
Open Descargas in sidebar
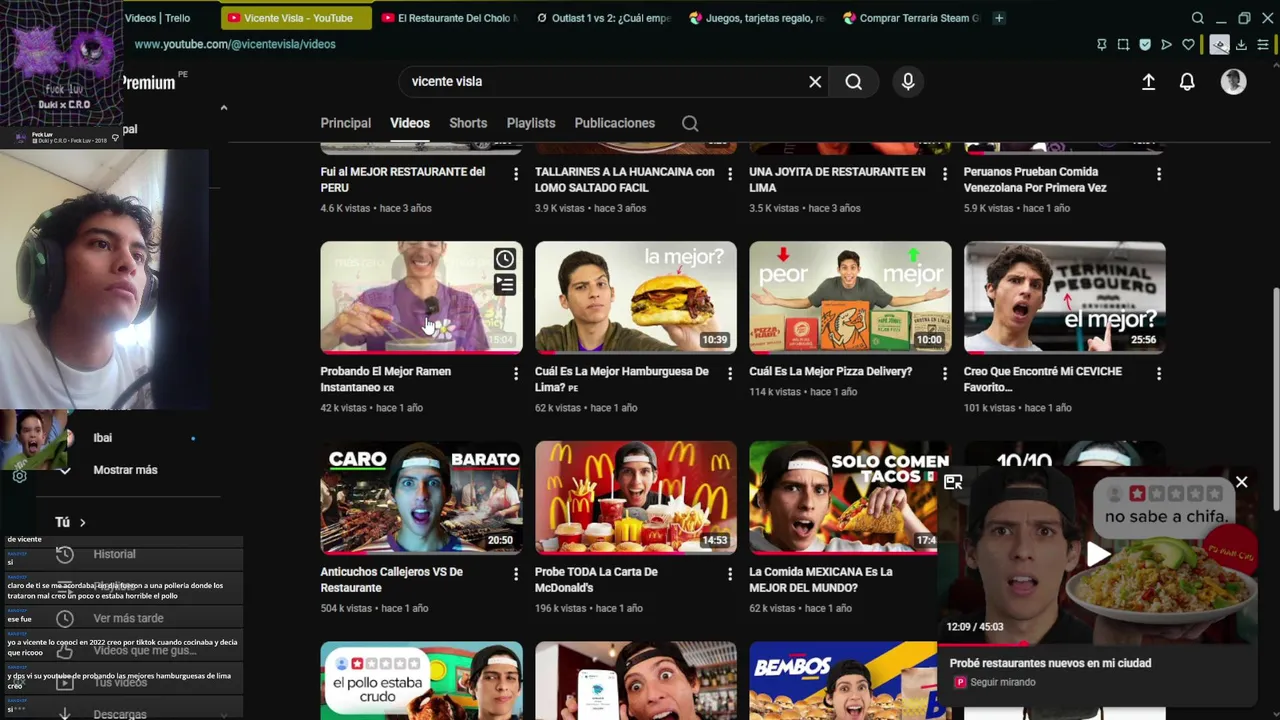coord(120,714)
